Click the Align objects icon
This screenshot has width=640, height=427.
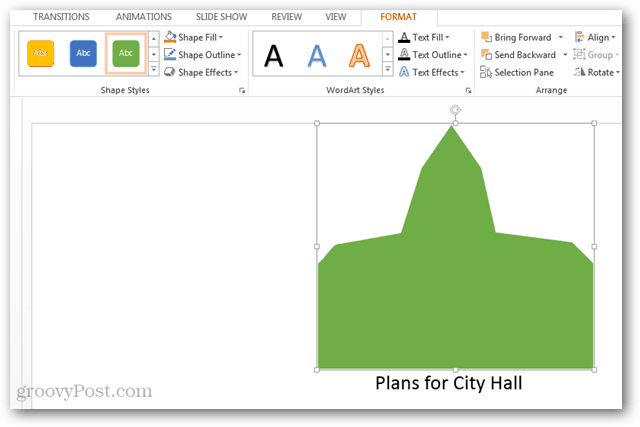[579, 37]
